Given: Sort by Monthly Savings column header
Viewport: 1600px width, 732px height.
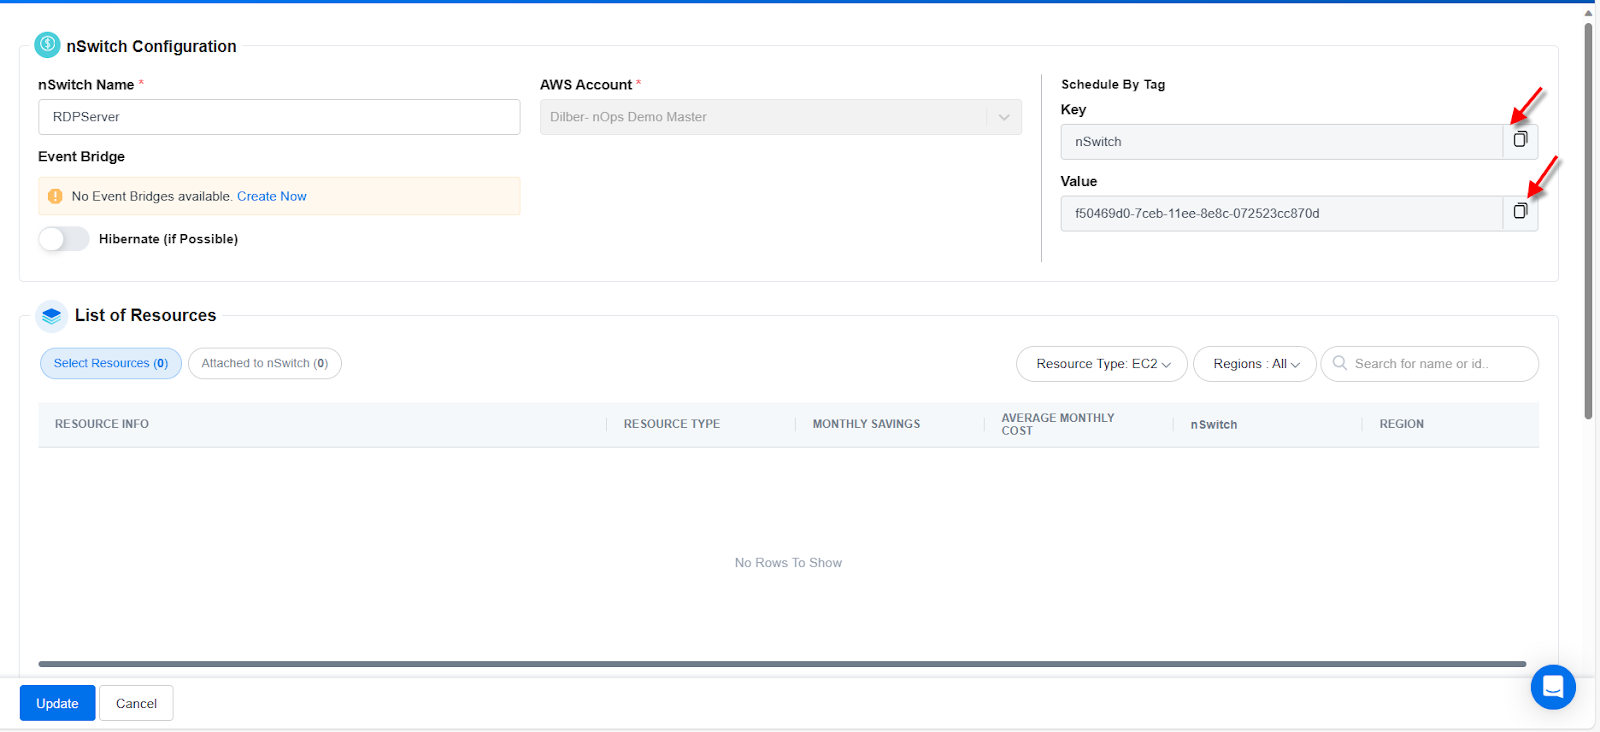Looking at the screenshot, I should click(x=866, y=424).
